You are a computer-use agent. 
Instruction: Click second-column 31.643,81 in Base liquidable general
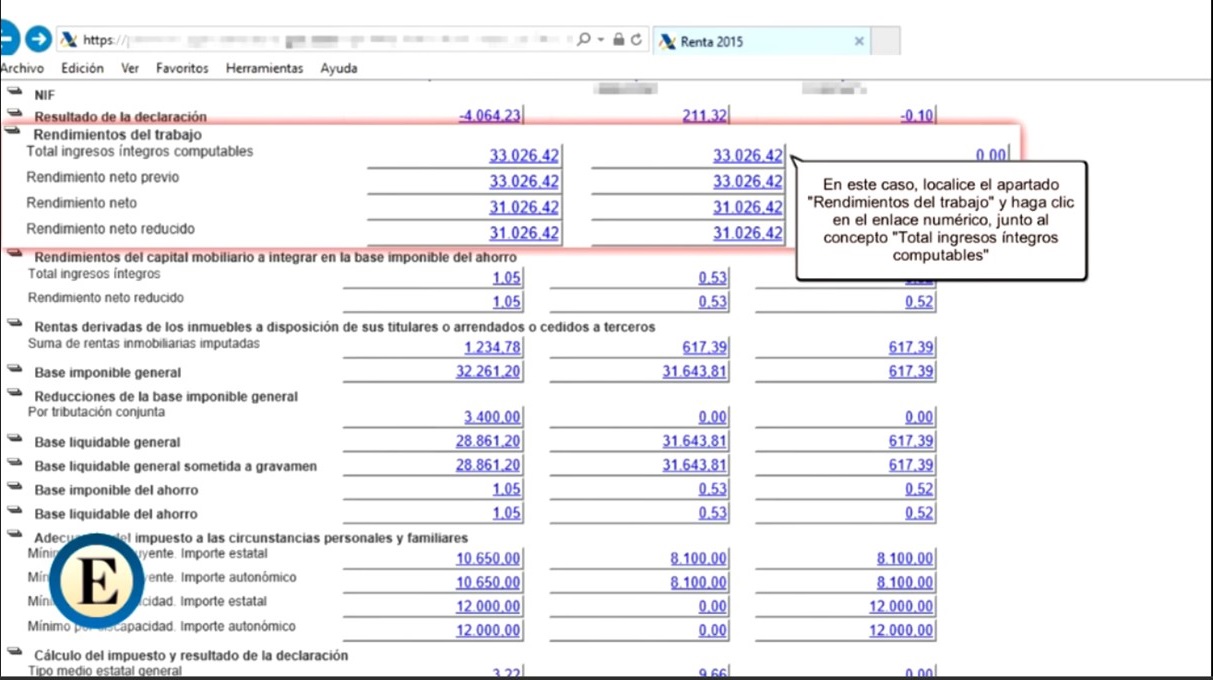[695, 441]
